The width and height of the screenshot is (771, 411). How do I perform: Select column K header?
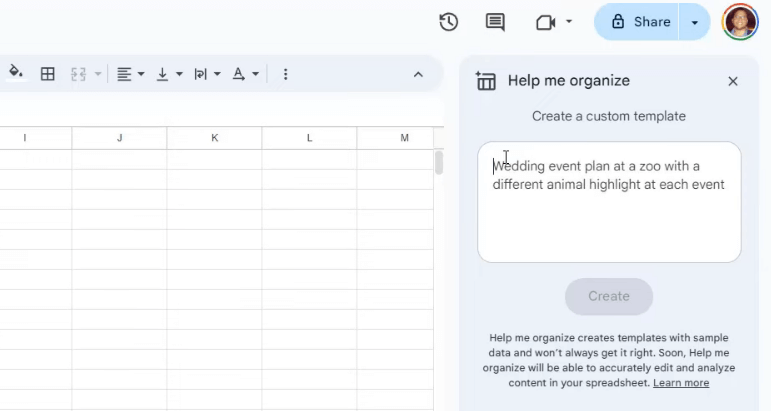(214, 138)
